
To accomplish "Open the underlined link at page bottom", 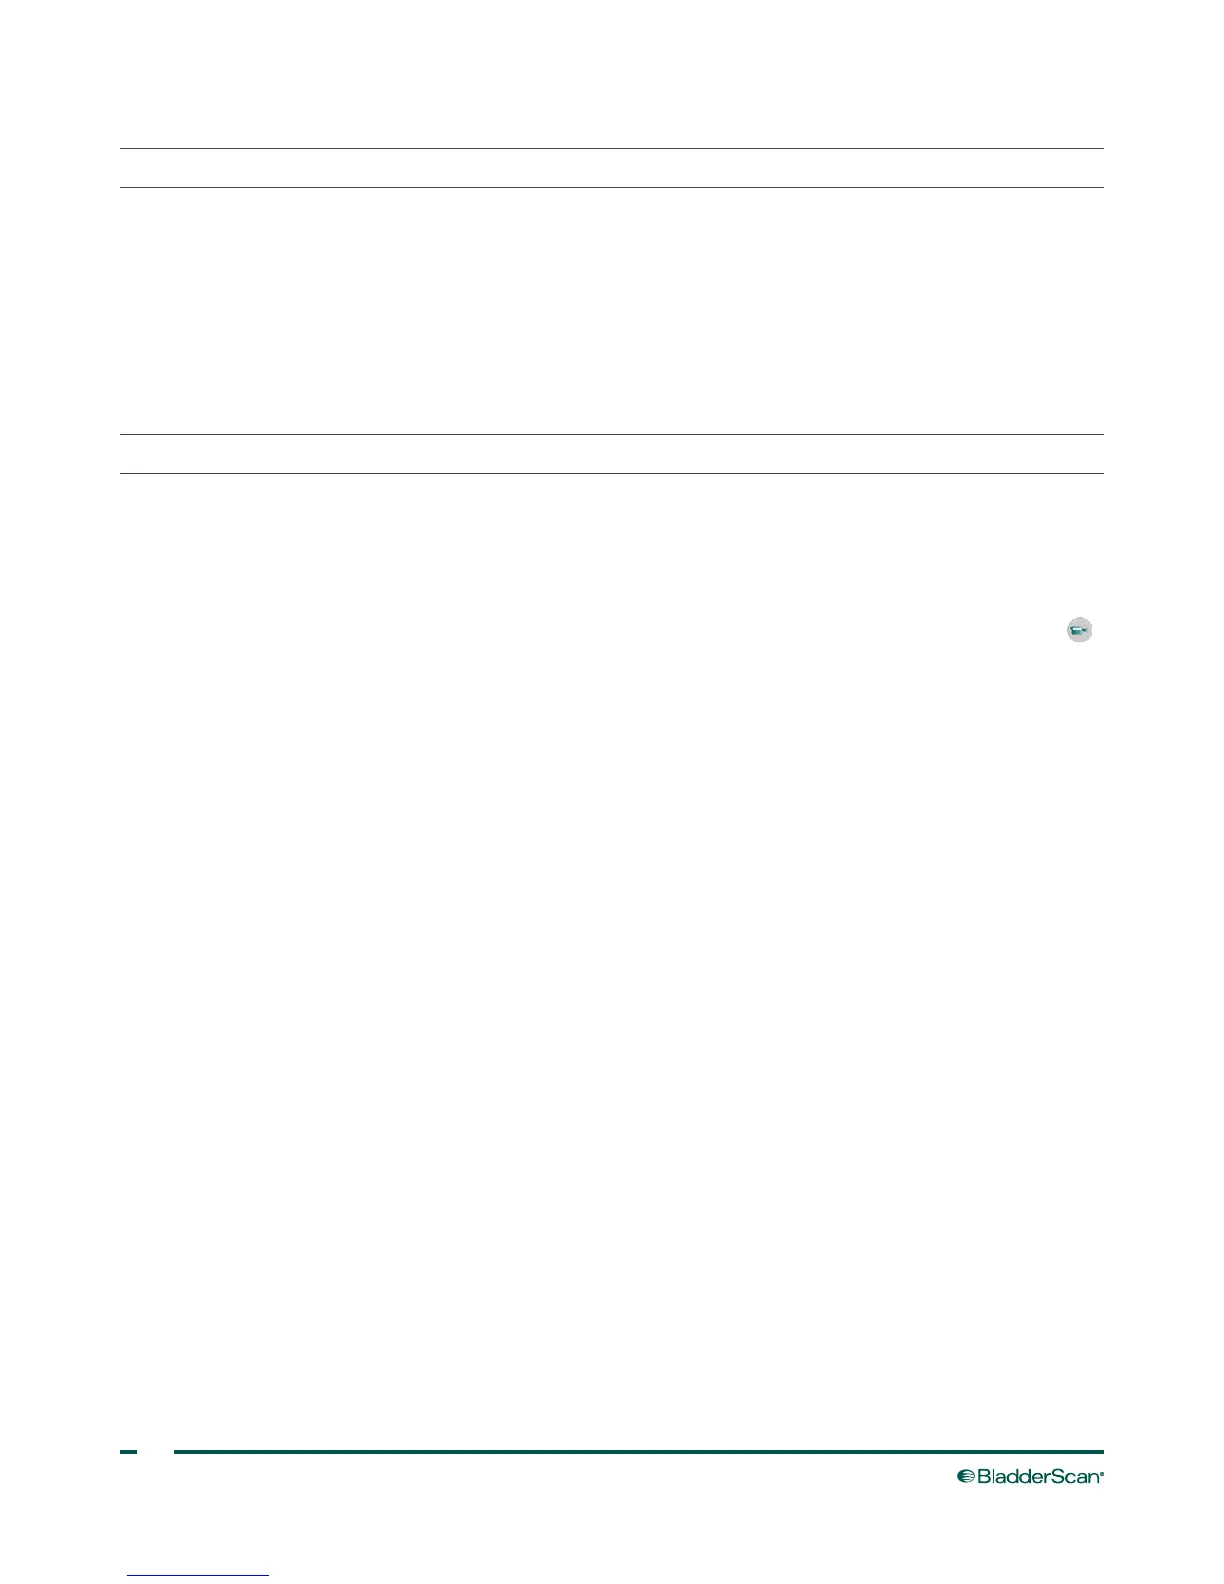I will tap(199, 1576).
